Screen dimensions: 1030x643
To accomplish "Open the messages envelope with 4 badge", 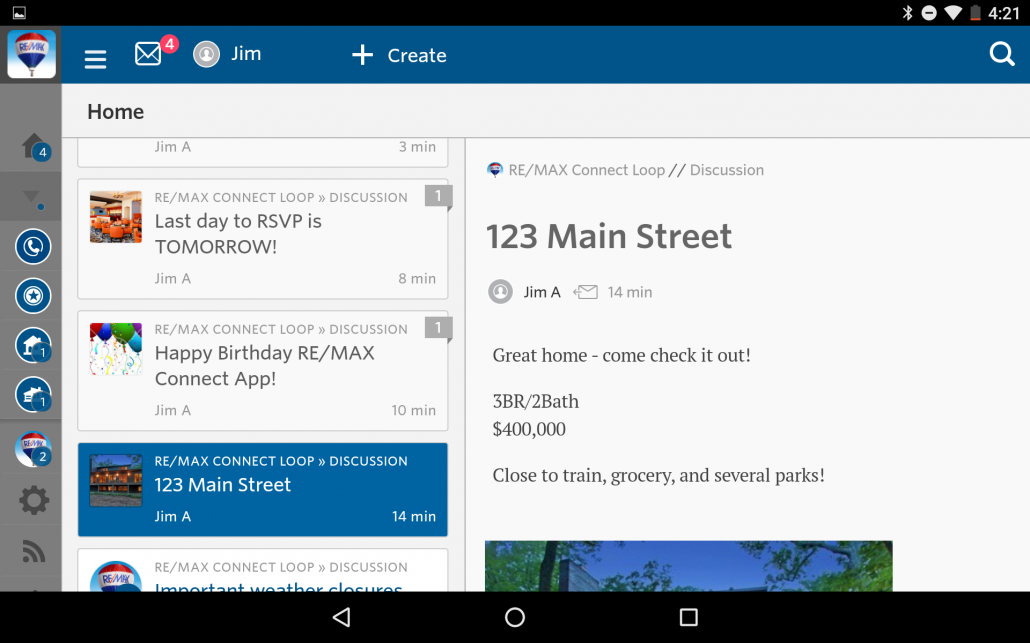I will 148,54.
